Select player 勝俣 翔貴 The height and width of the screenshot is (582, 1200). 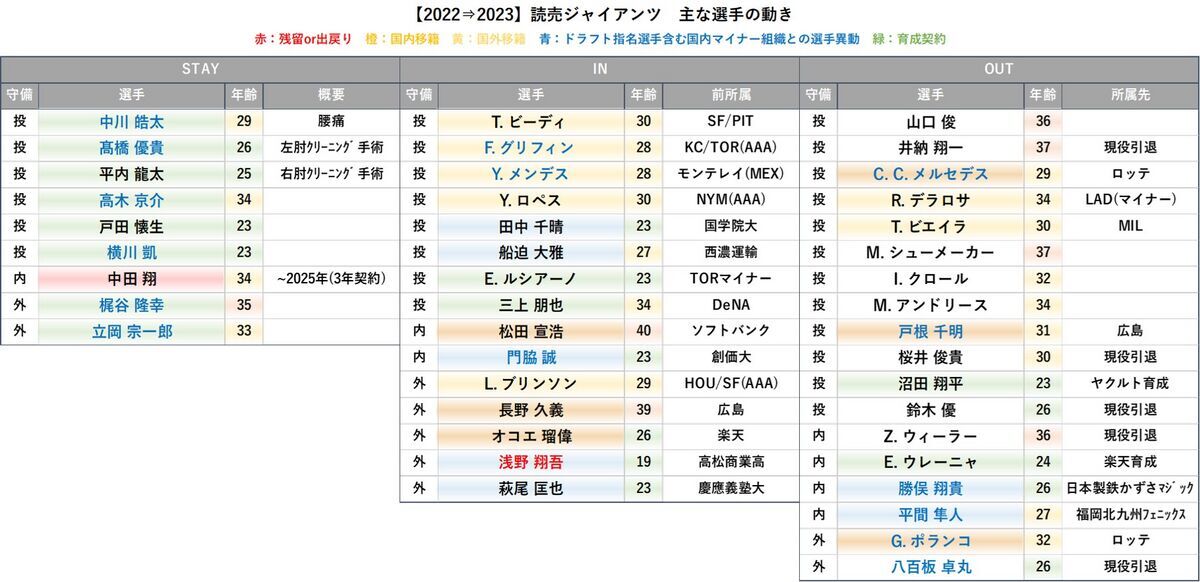click(x=930, y=488)
